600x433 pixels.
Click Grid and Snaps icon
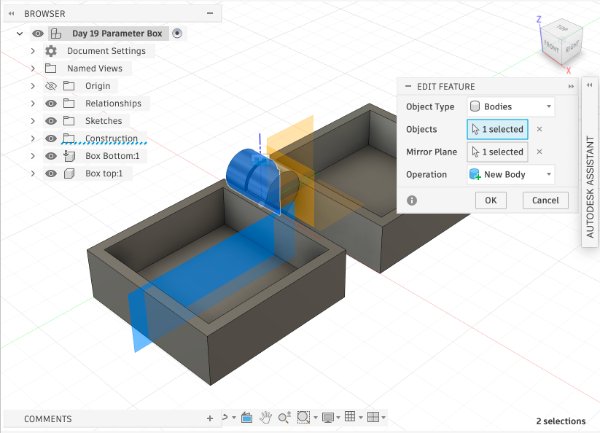click(x=350, y=416)
